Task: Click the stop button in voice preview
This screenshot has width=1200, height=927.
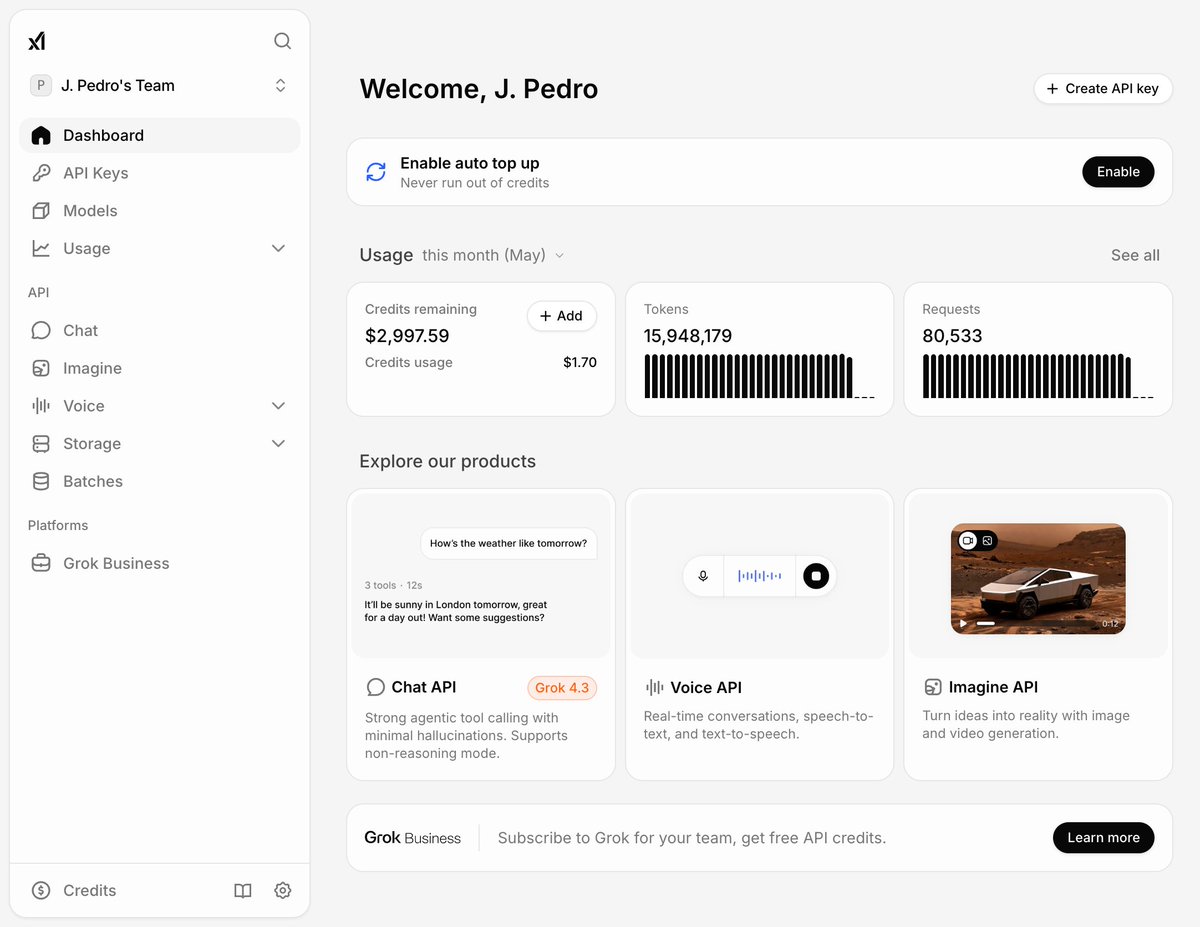Action: (x=816, y=576)
